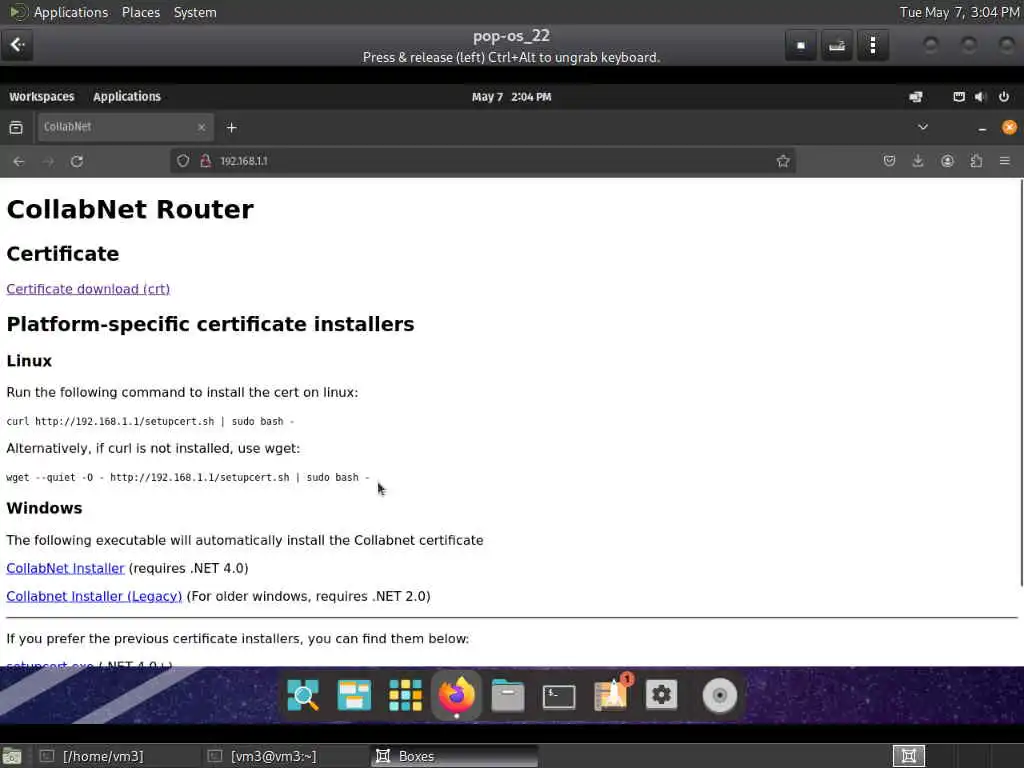
Task: Open the guest power menu icon
Action: pyautogui.click(x=1004, y=97)
